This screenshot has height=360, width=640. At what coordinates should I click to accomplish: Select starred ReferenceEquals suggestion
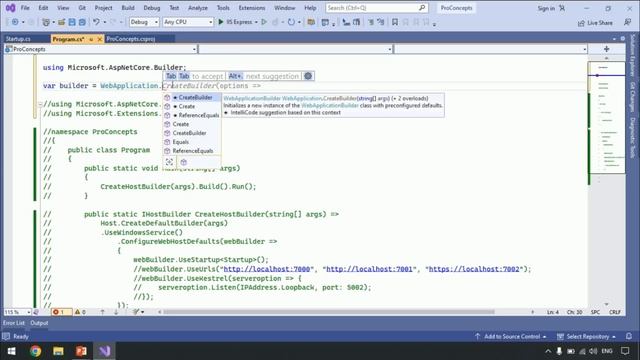pyautogui.click(x=192, y=115)
